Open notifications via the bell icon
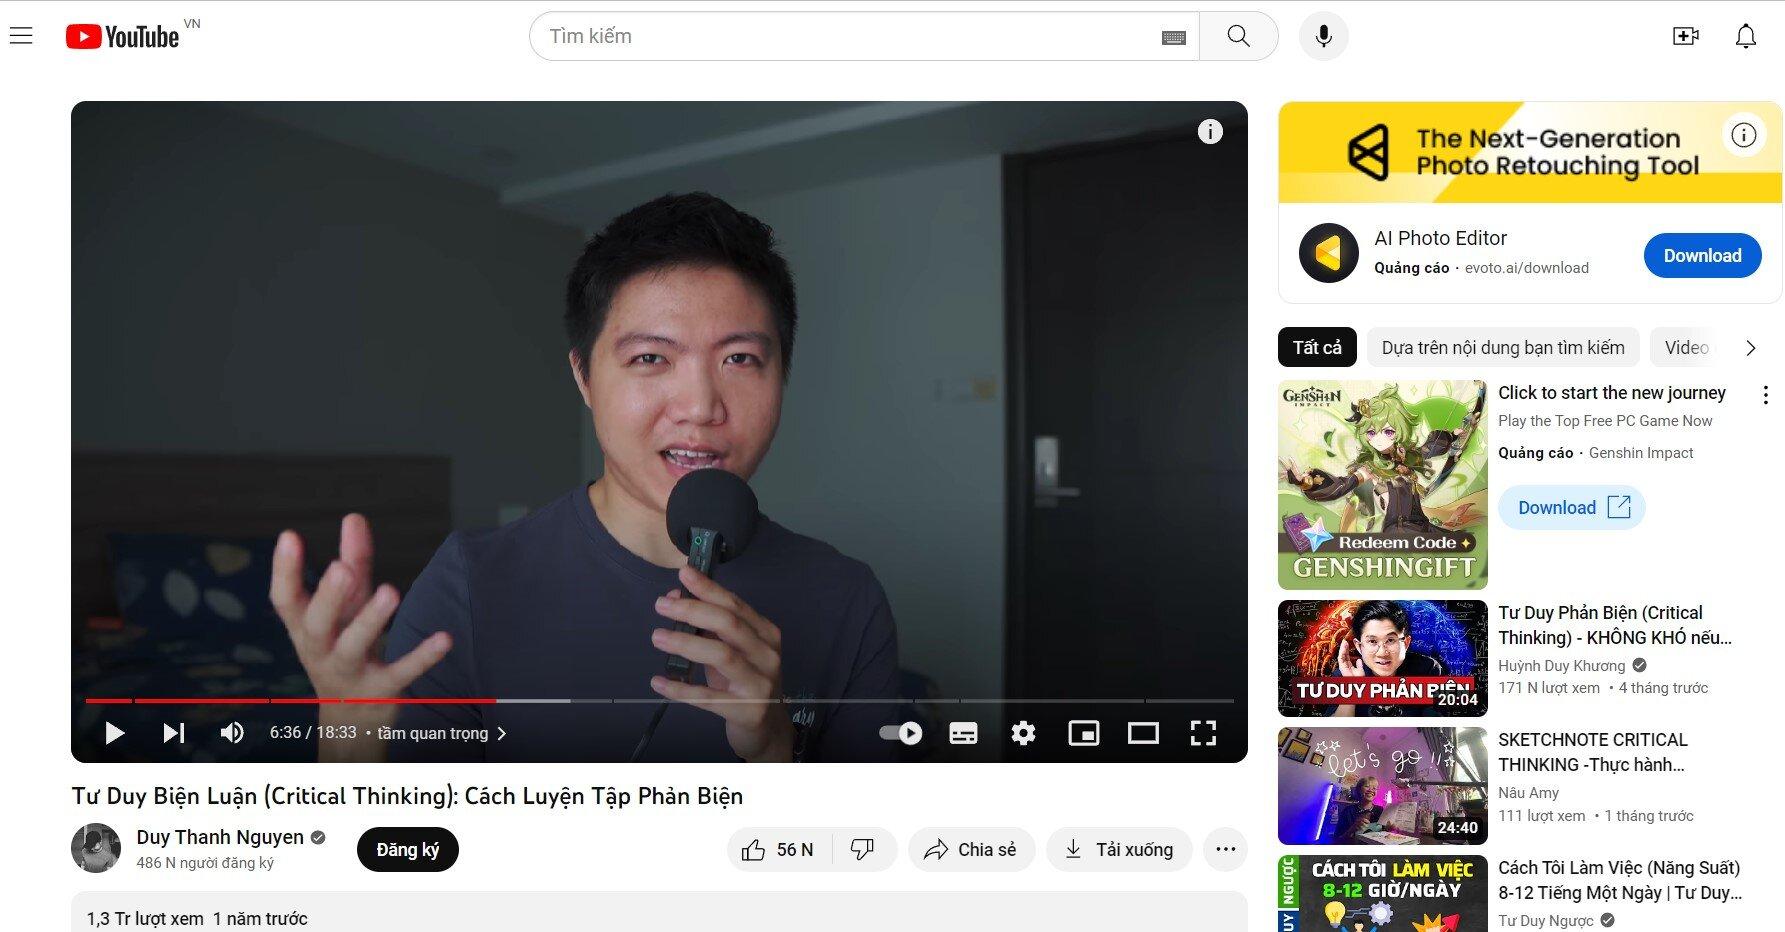Viewport: 1785px width, 932px height. point(1746,35)
